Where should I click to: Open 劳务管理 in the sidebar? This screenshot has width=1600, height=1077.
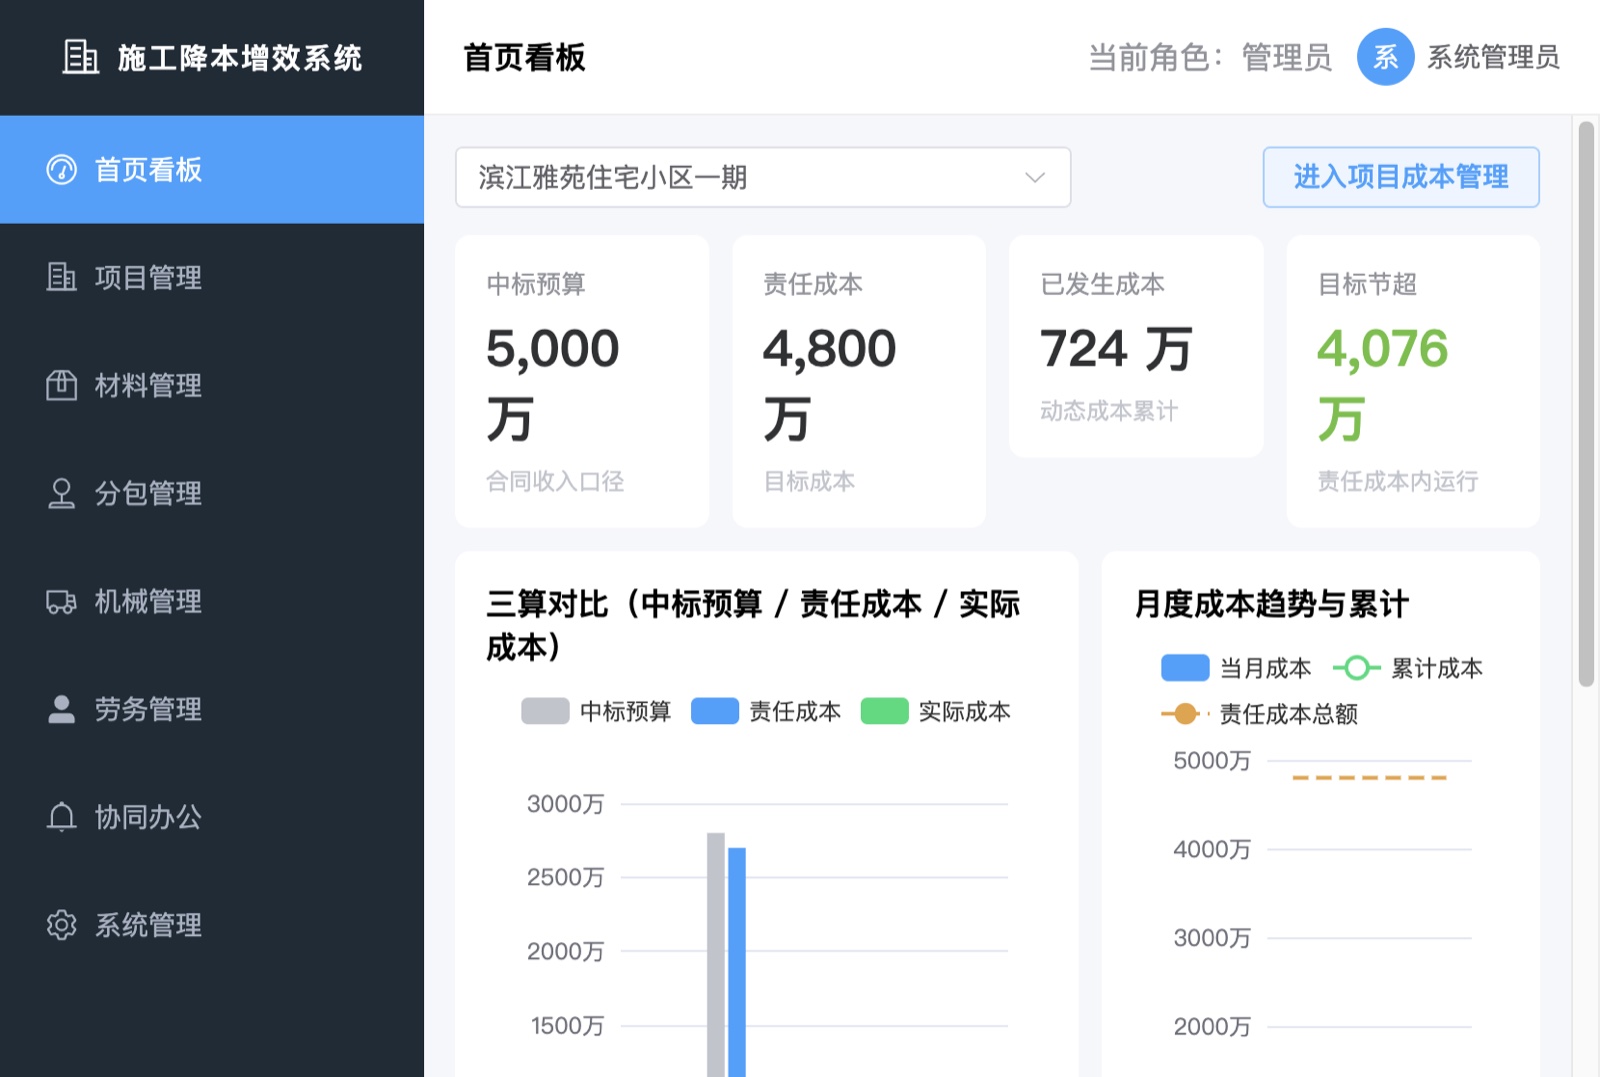(x=212, y=709)
